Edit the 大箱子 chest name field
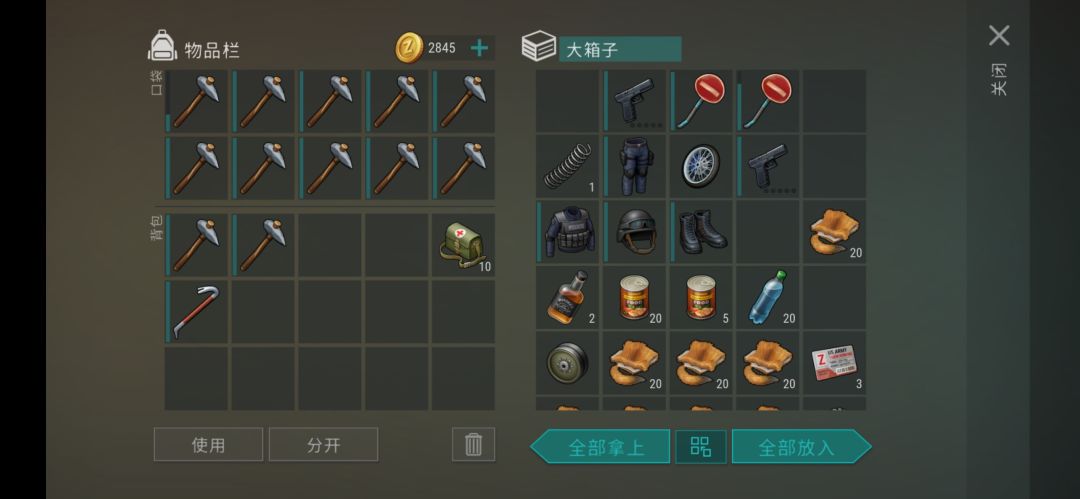The width and height of the screenshot is (1080, 499). (x=620, y=49)
